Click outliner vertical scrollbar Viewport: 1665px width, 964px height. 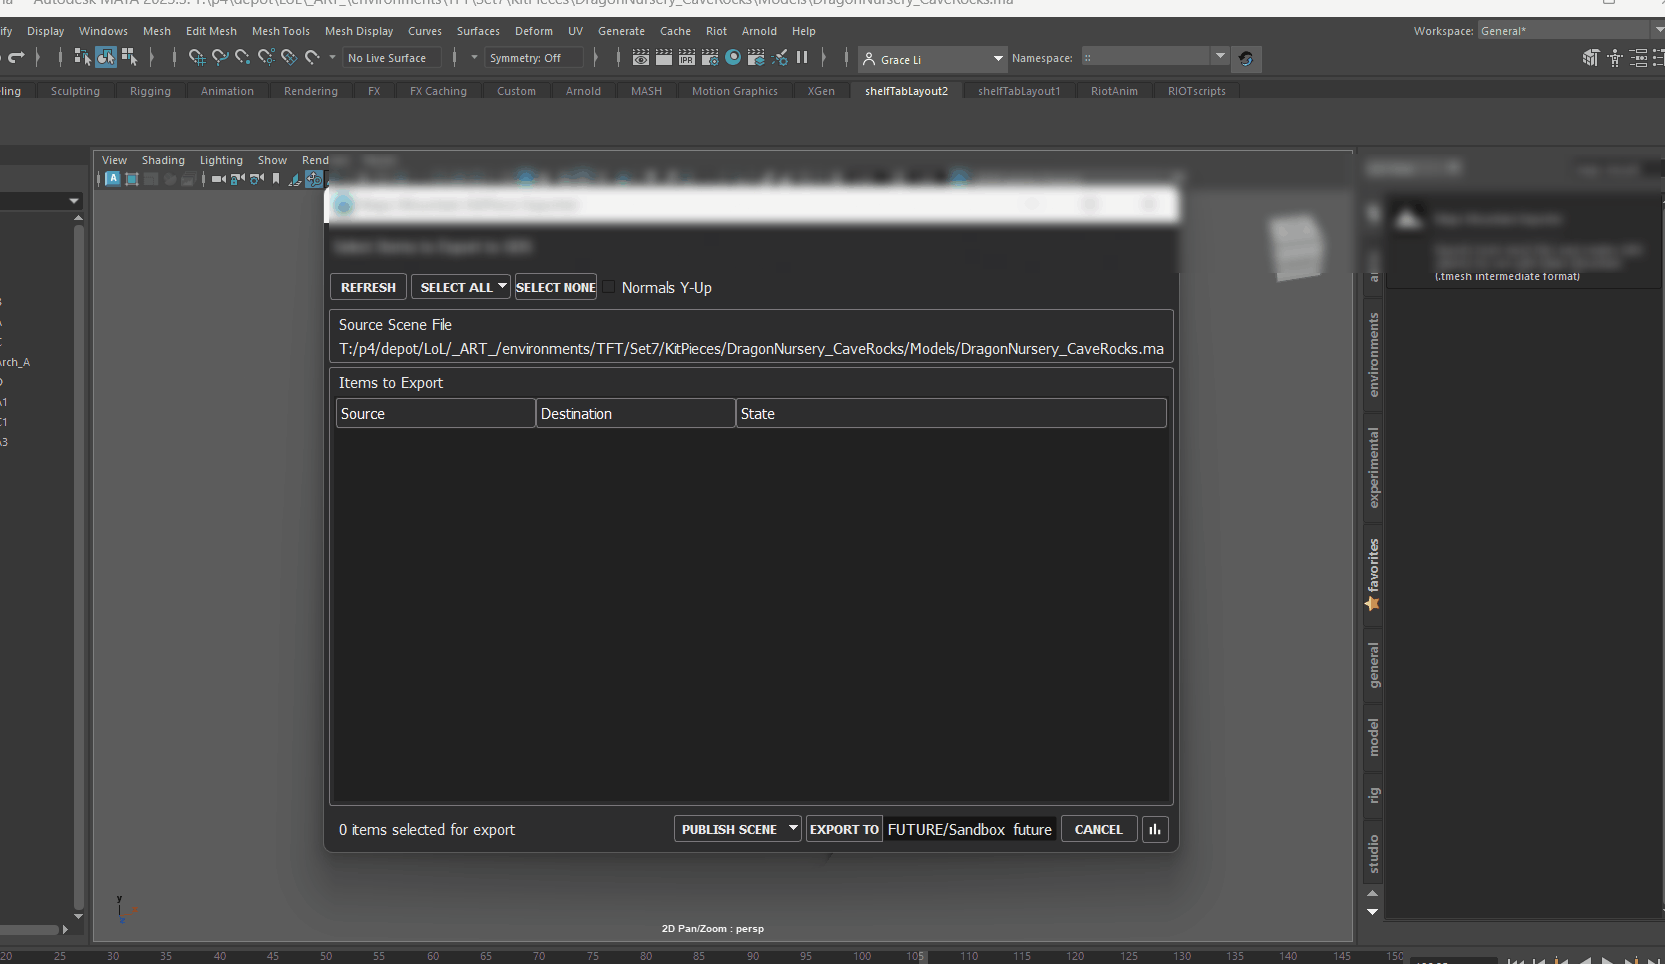[x=78, y=565]
